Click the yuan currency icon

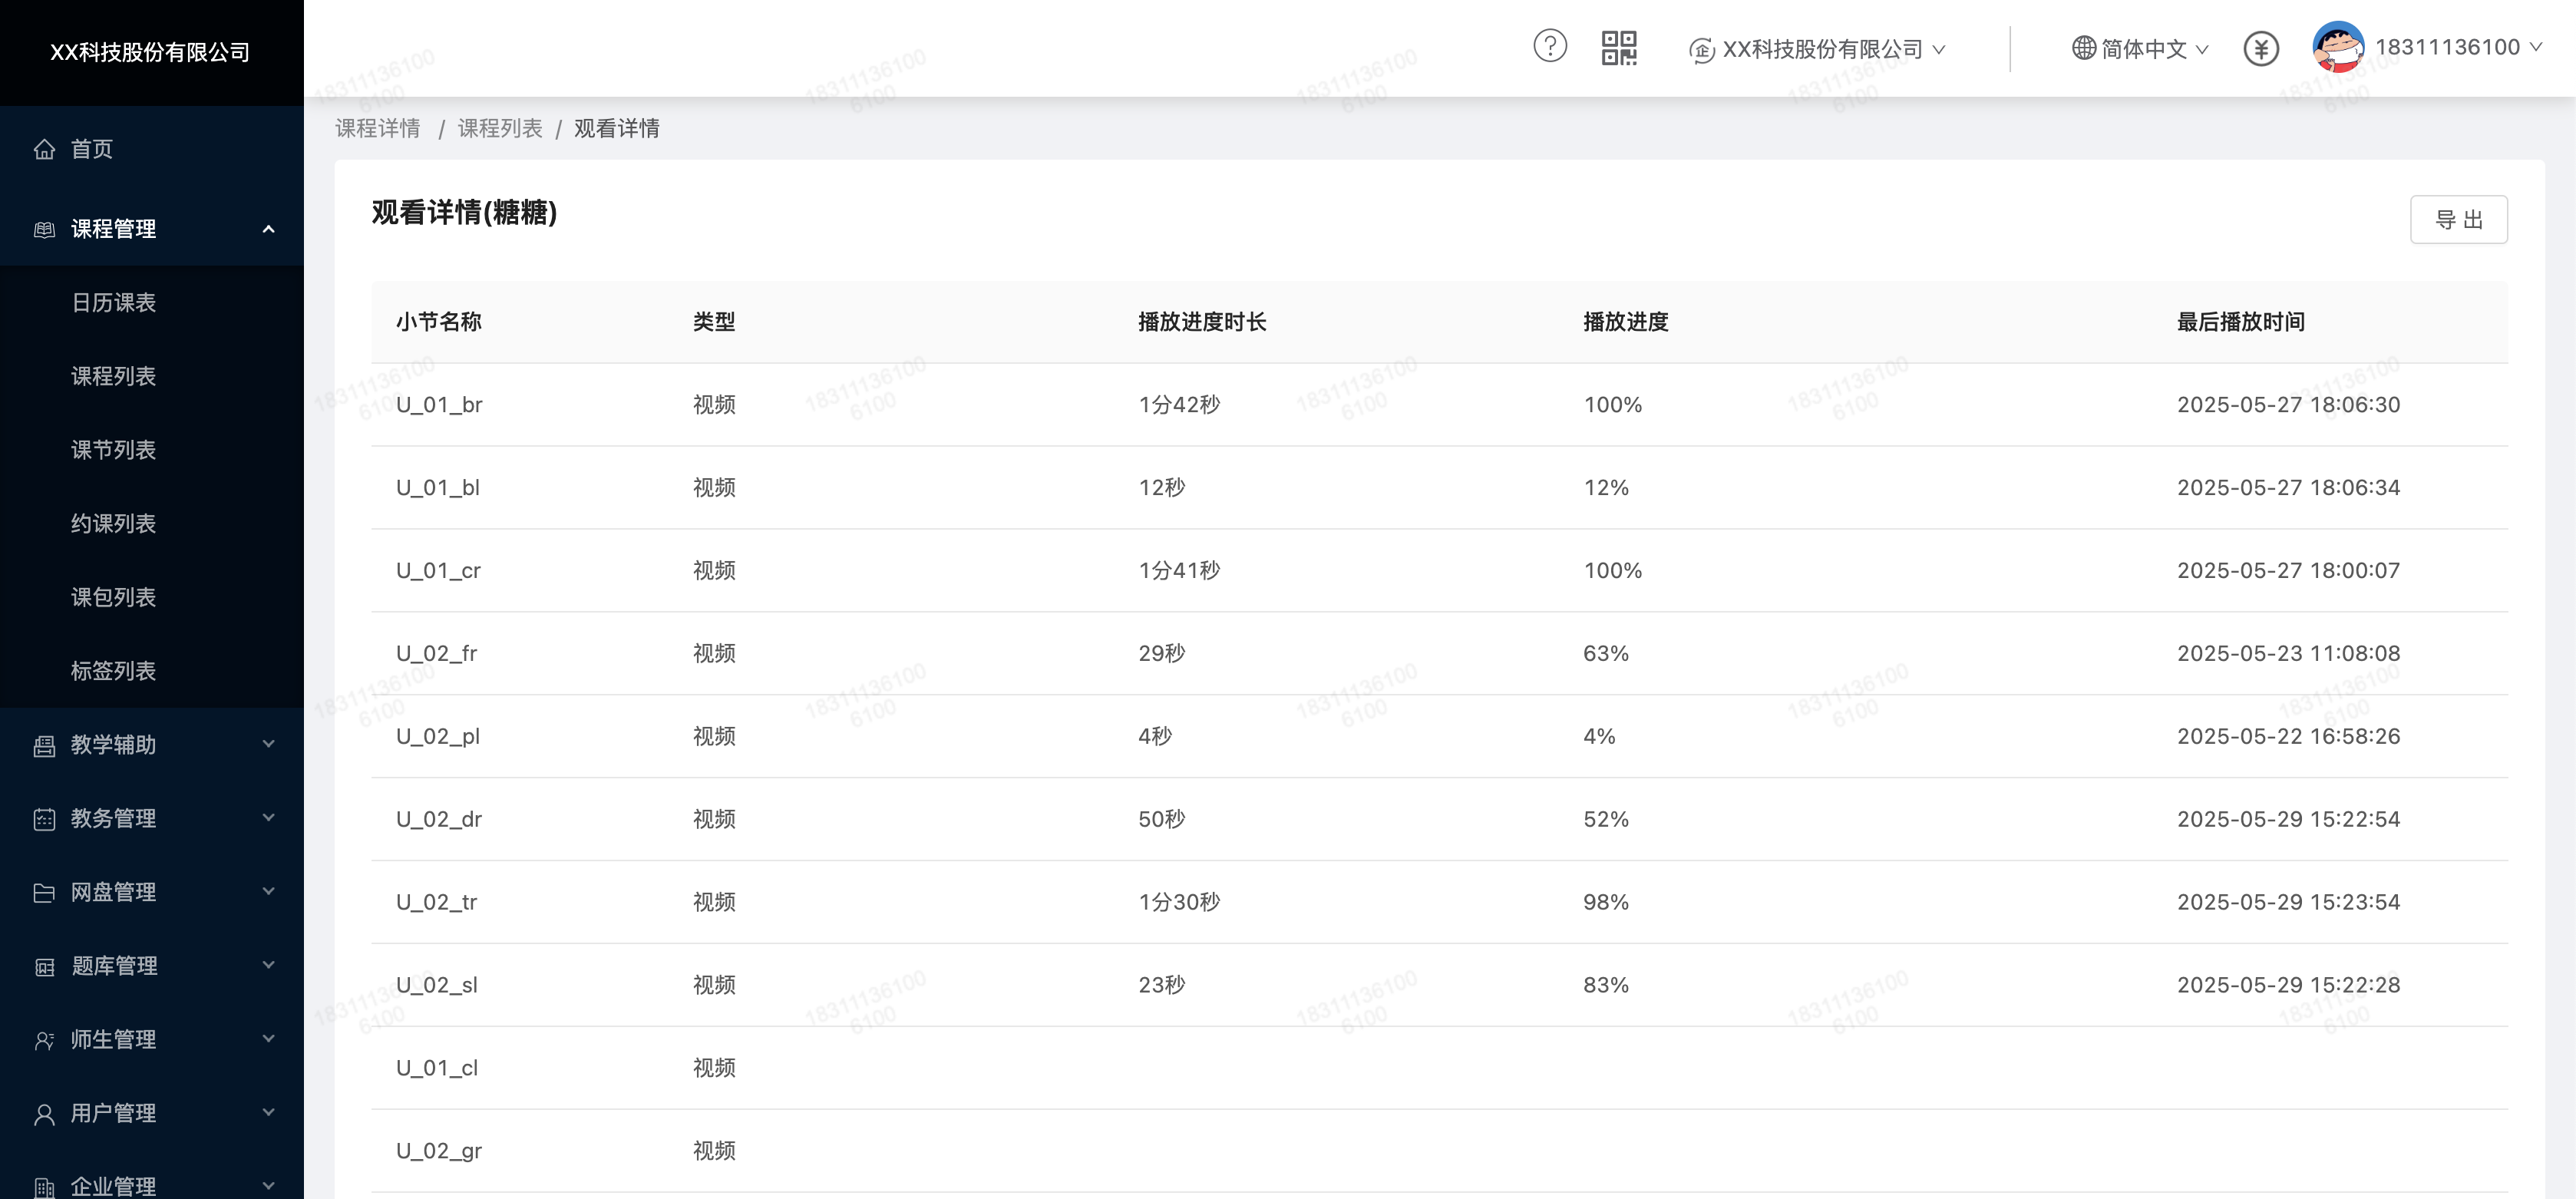coord(2261,48)
